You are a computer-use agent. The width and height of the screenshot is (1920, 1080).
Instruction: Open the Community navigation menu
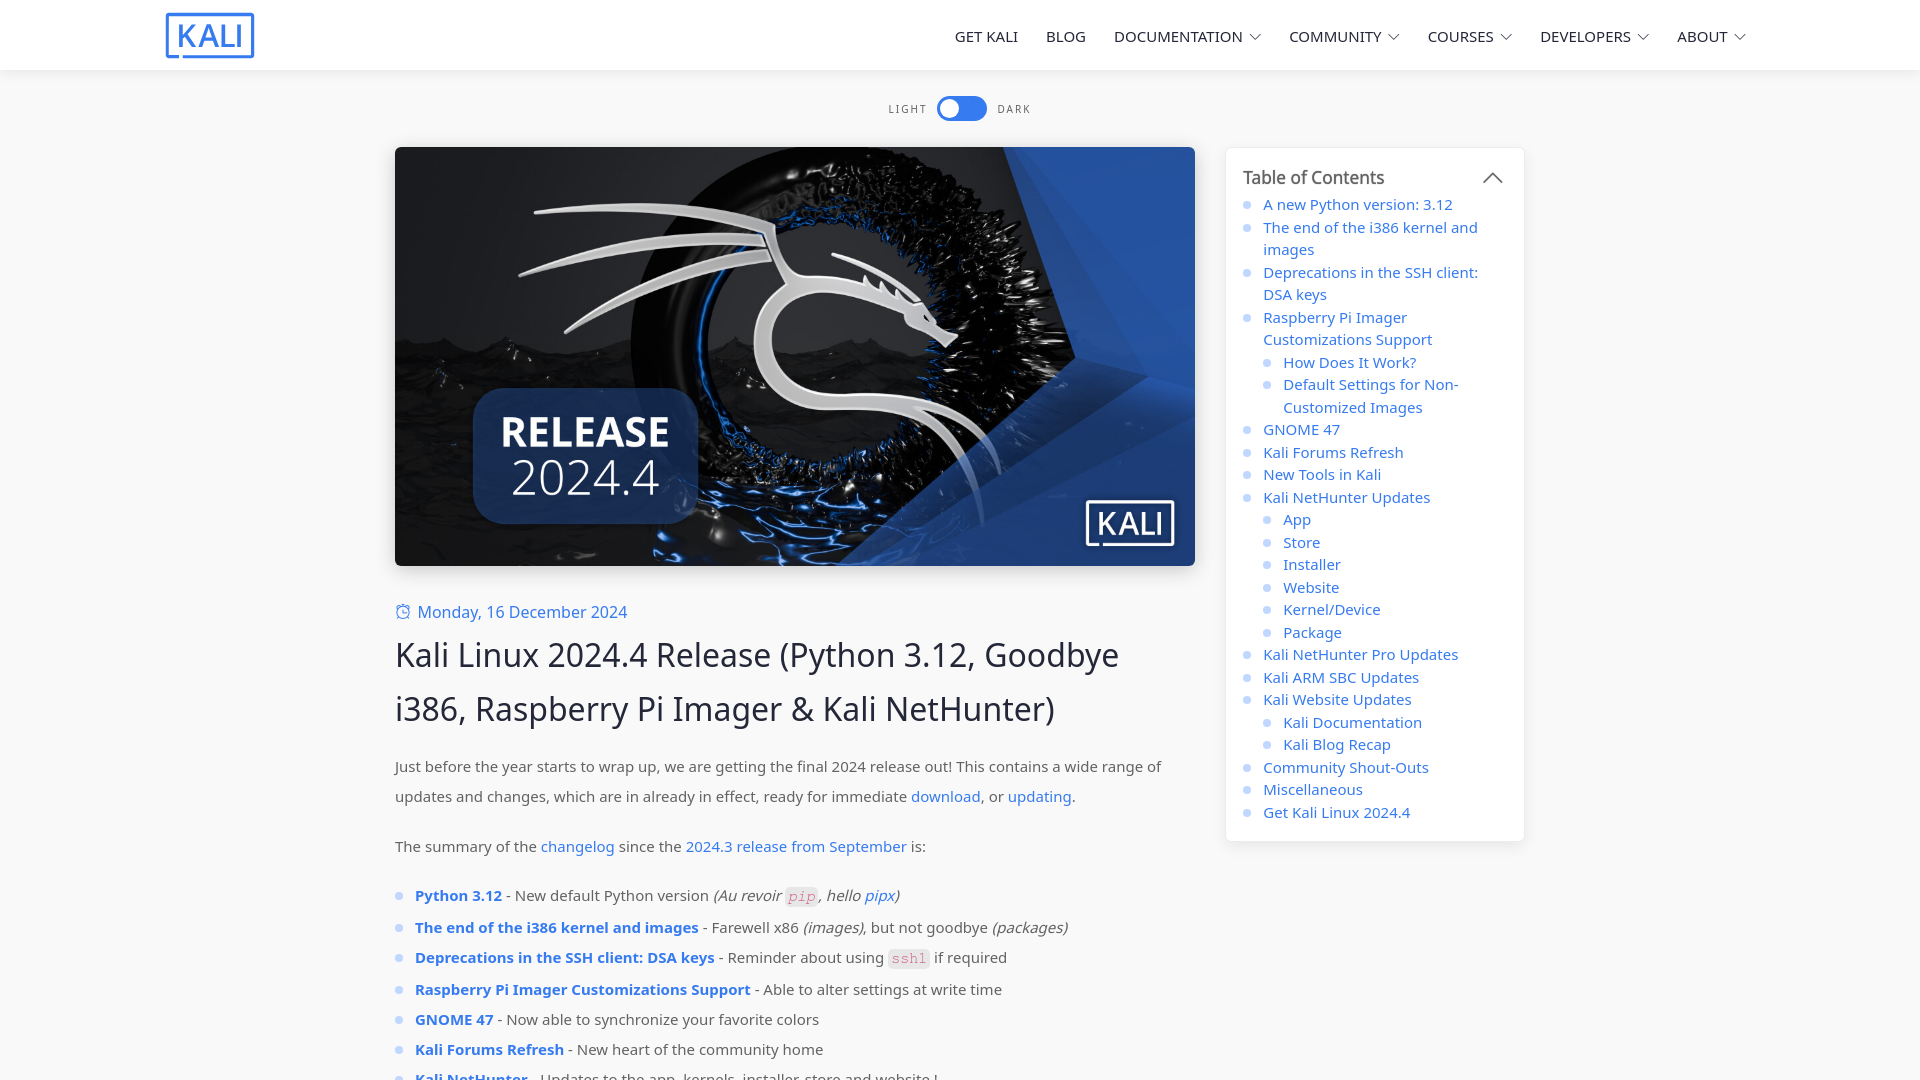pyautogui.click(x=1335, y=37)
